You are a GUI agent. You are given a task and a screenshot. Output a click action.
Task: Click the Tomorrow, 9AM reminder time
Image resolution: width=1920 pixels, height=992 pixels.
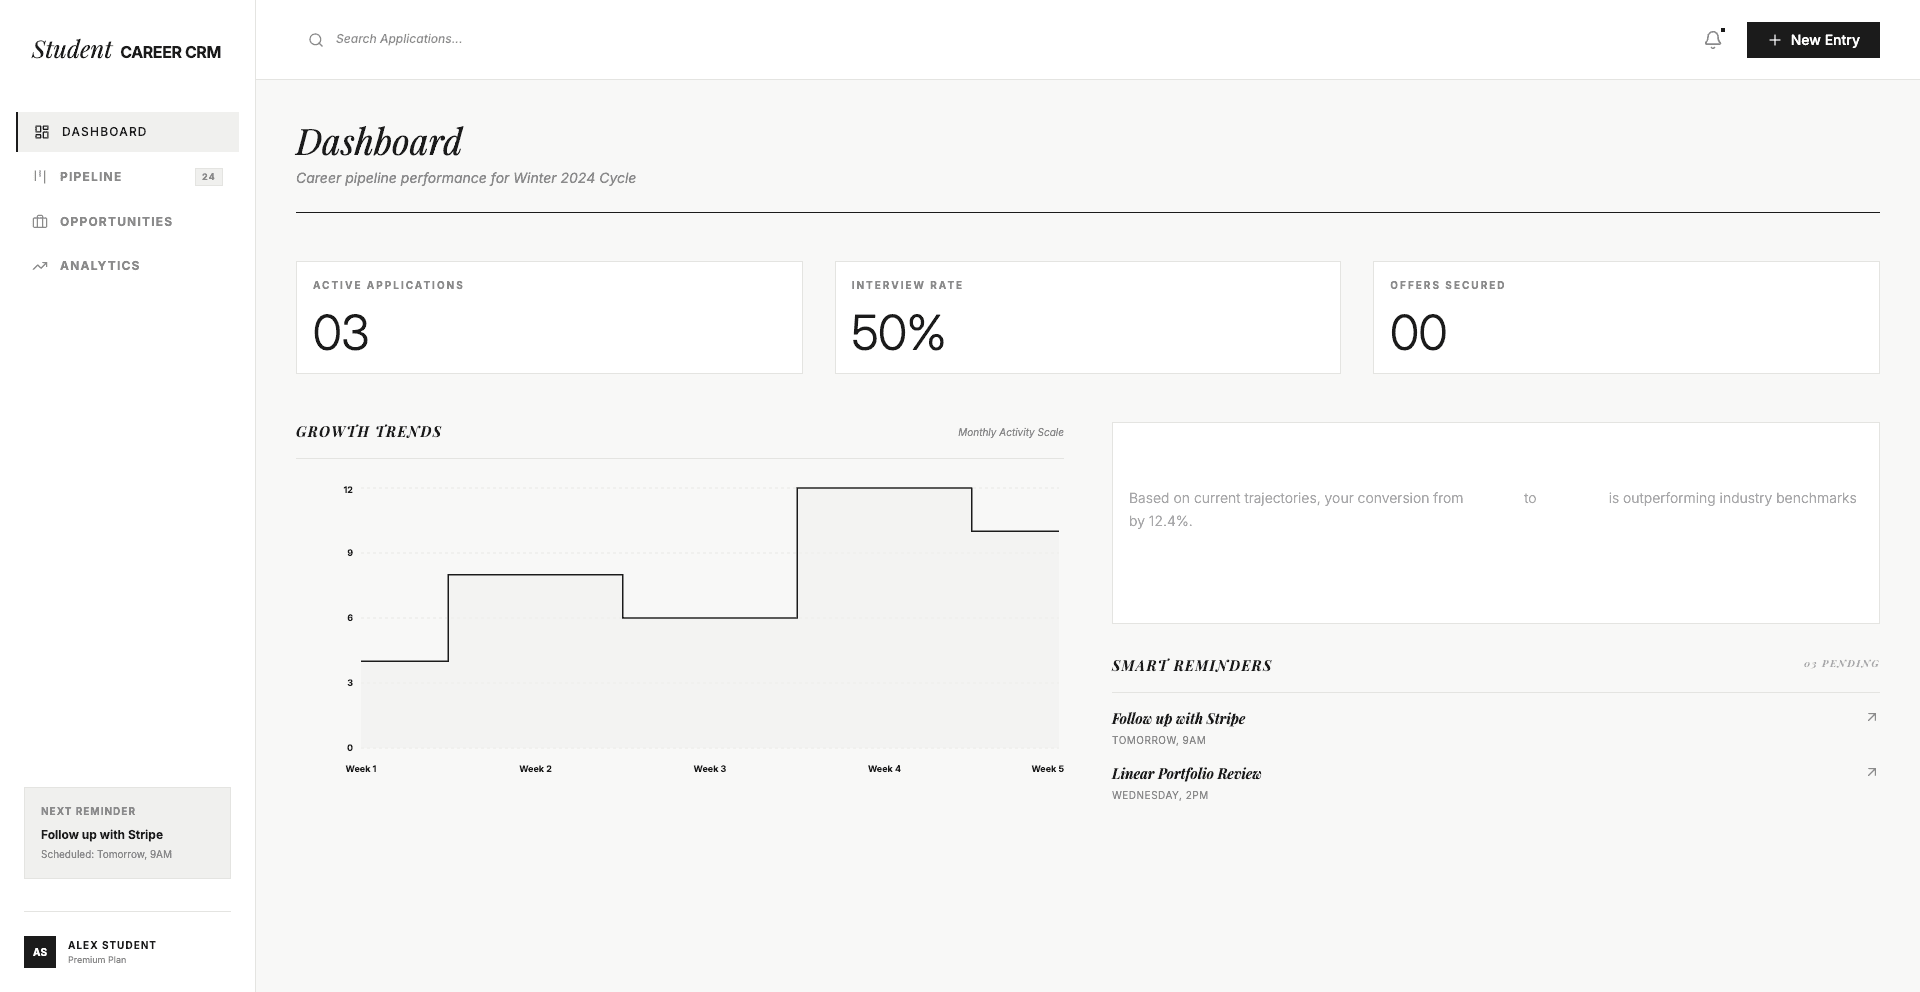[x=1159, y=740]
